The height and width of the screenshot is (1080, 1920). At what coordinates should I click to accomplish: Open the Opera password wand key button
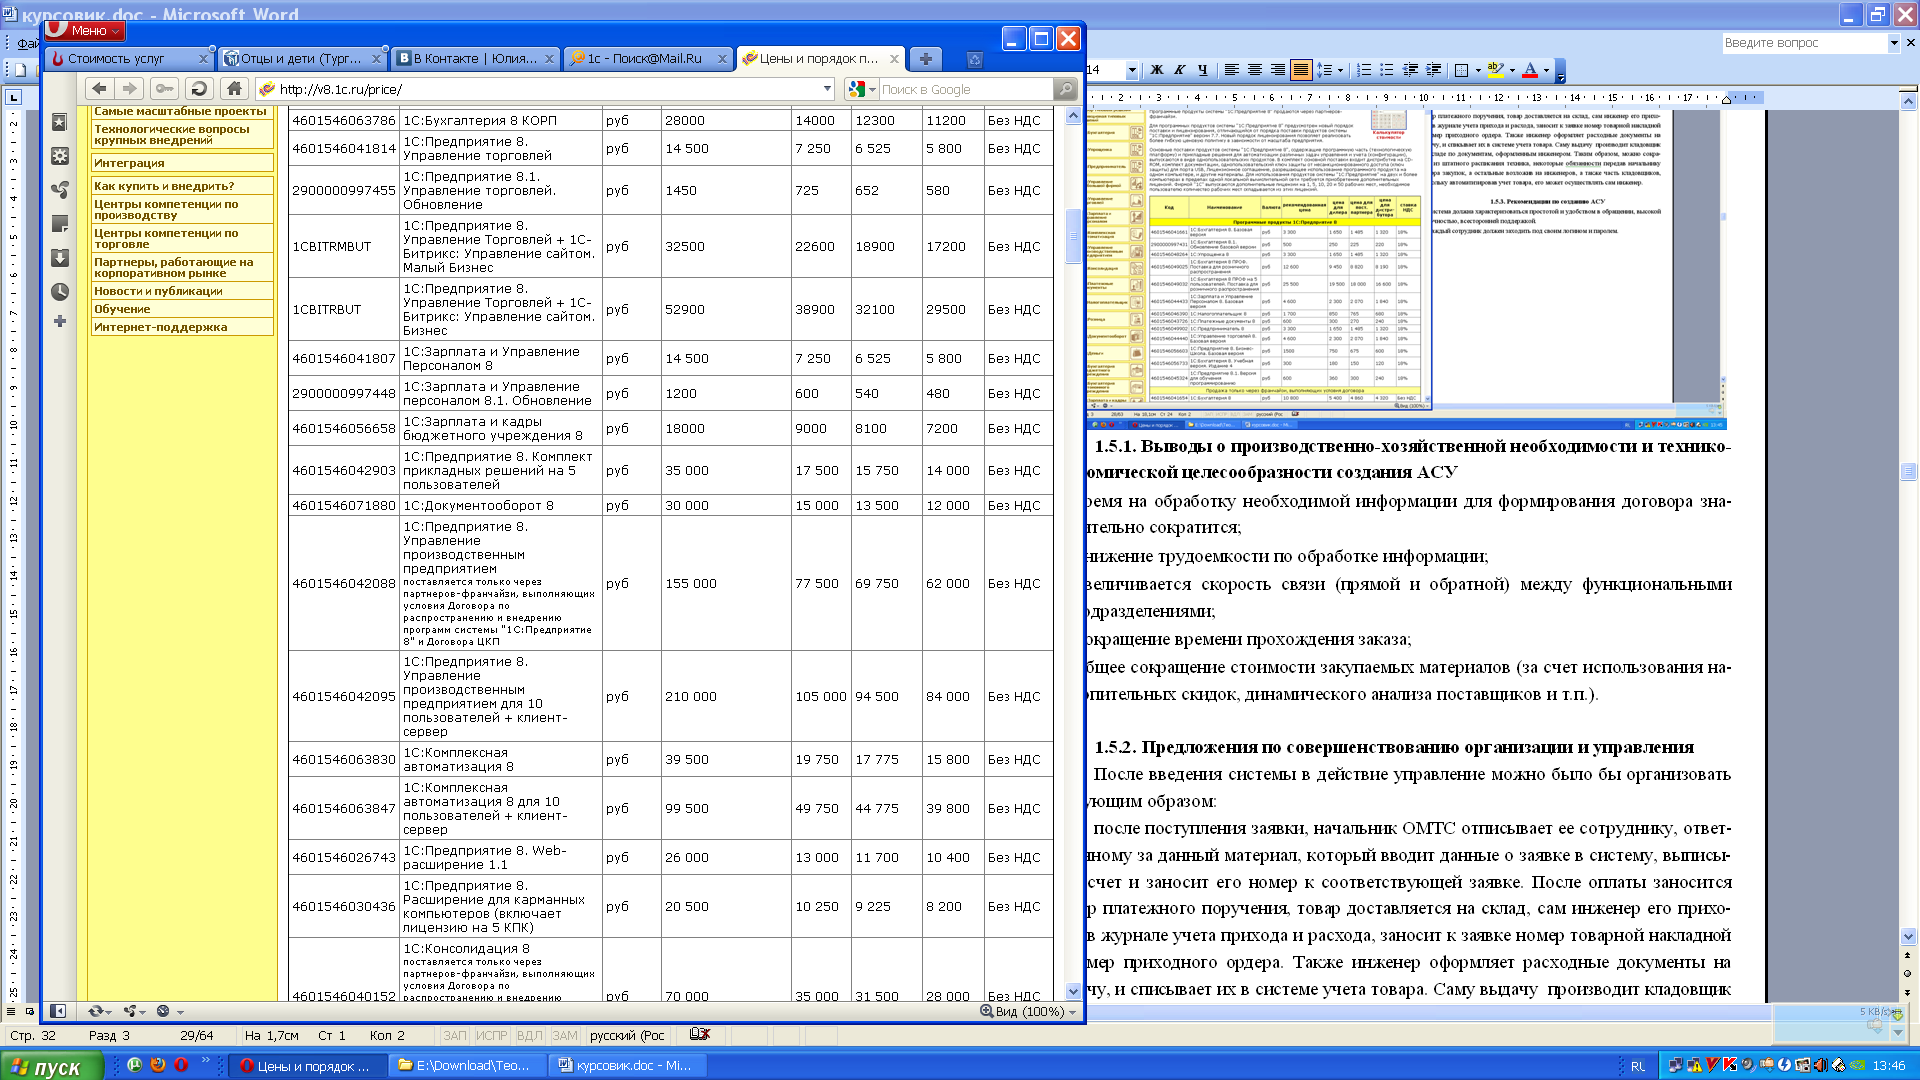165,89
